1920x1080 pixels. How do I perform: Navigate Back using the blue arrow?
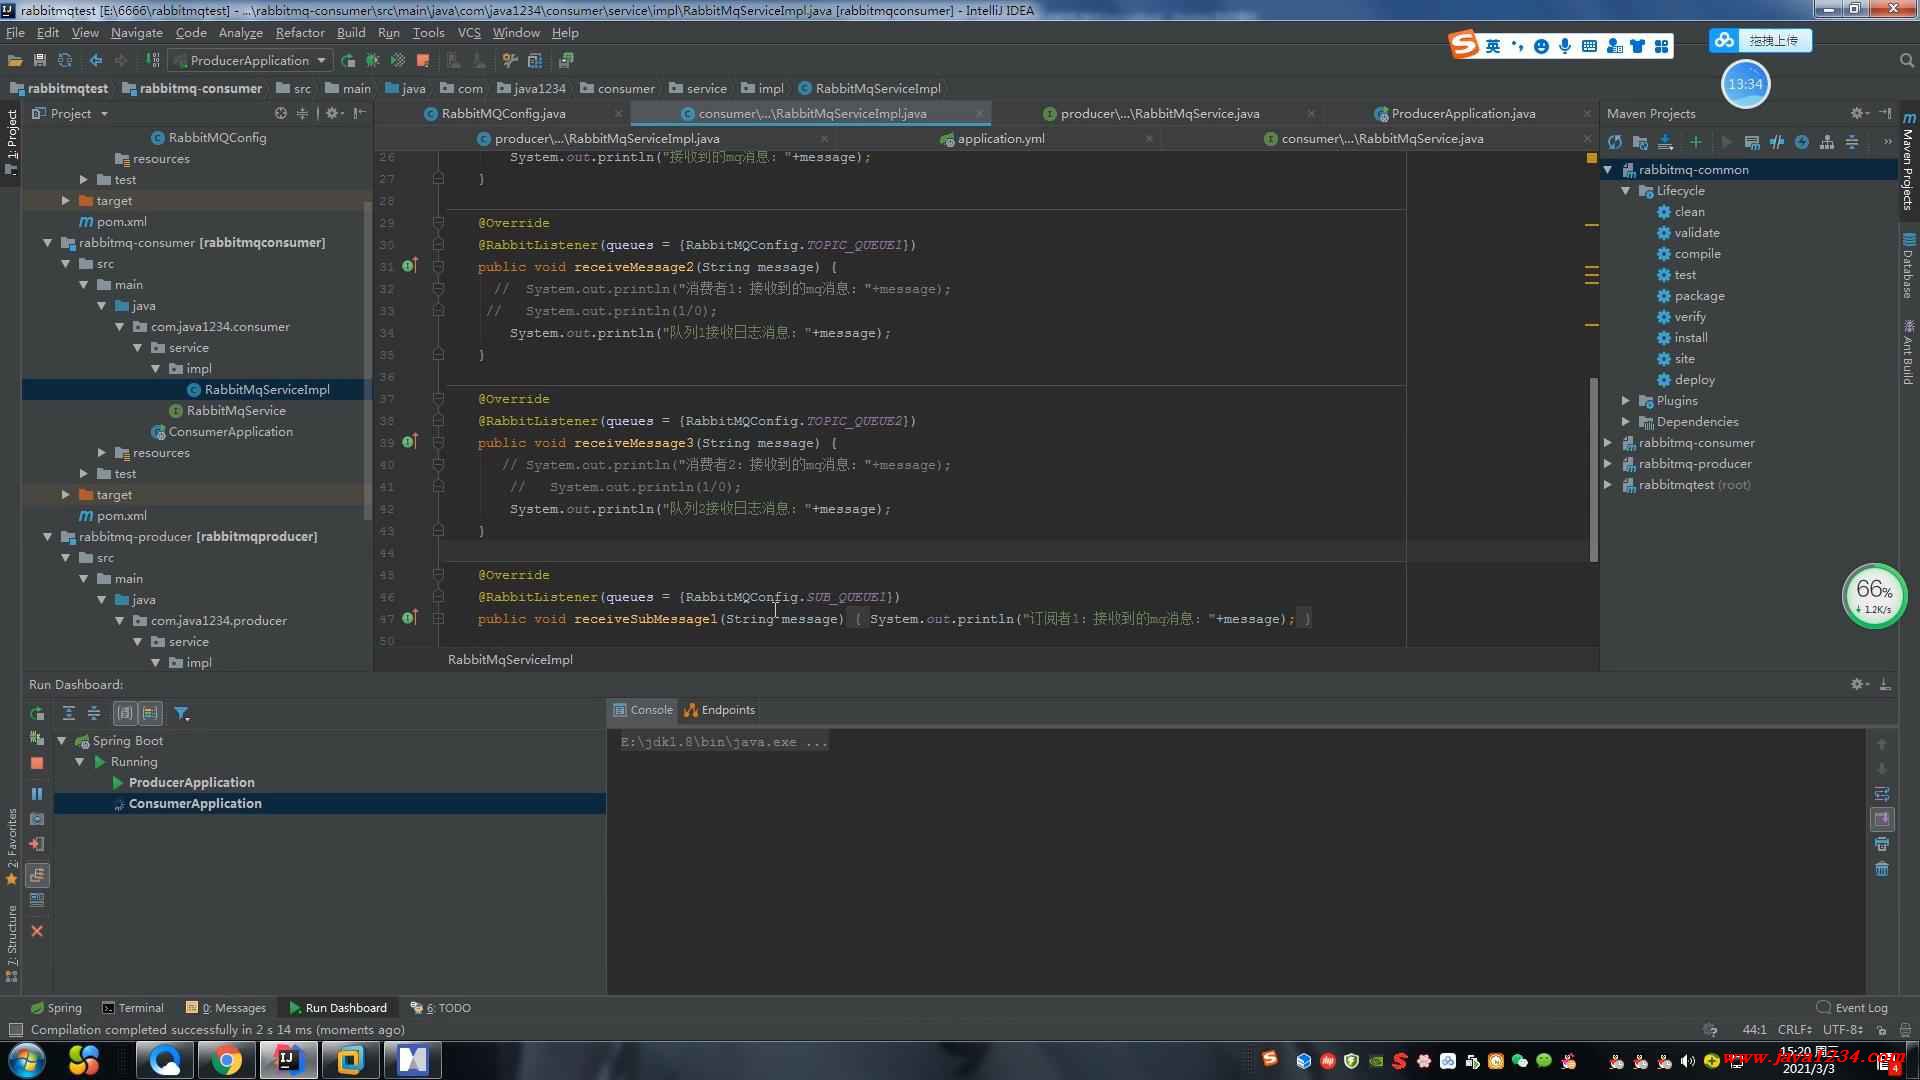tap(96, 60)
